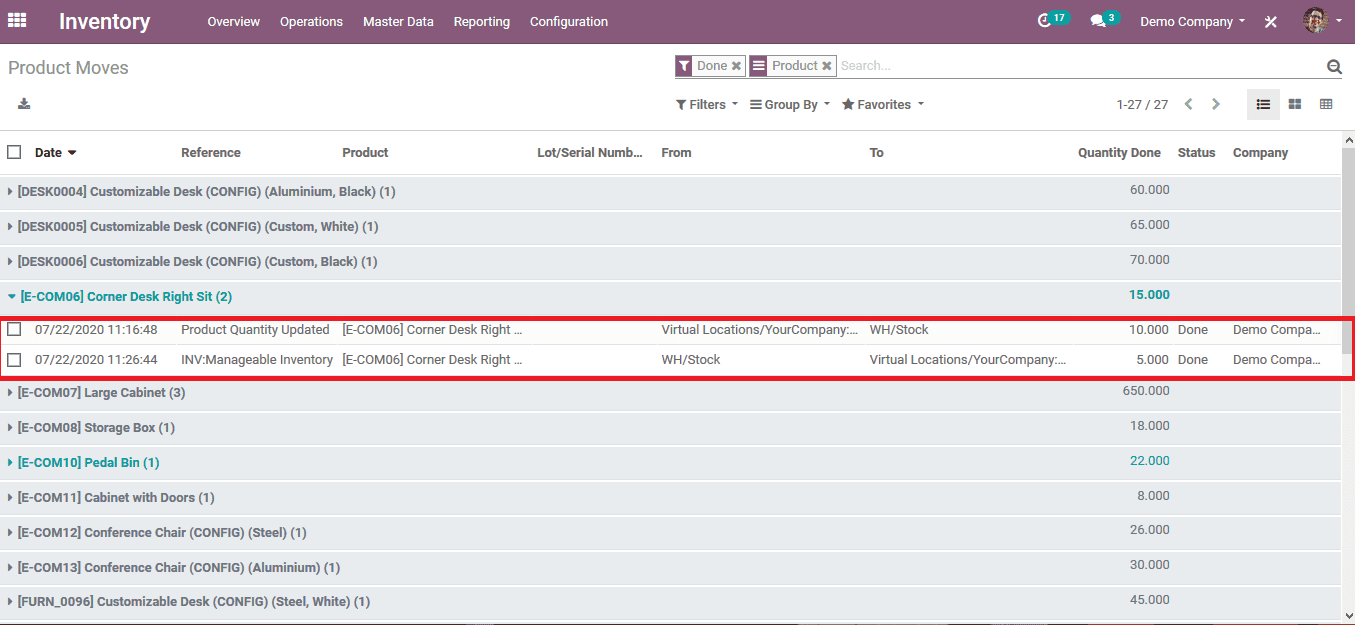
Task: Click quantity 10.000 cell
Action: tap(1149, 329)
